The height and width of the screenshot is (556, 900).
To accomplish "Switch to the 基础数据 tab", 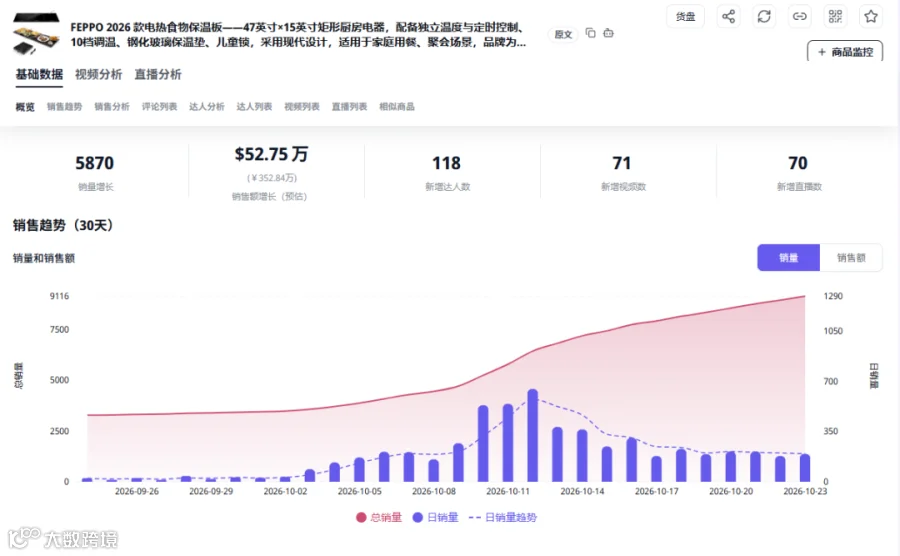I will click(39, 74).
